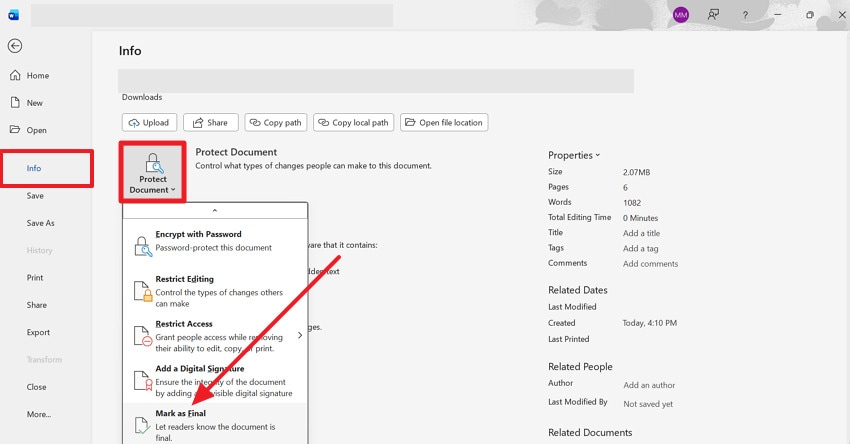Screen dimensions: 850x444
Task: Choose Add a Digital Signature menu entry
Action: click(215, 381)
